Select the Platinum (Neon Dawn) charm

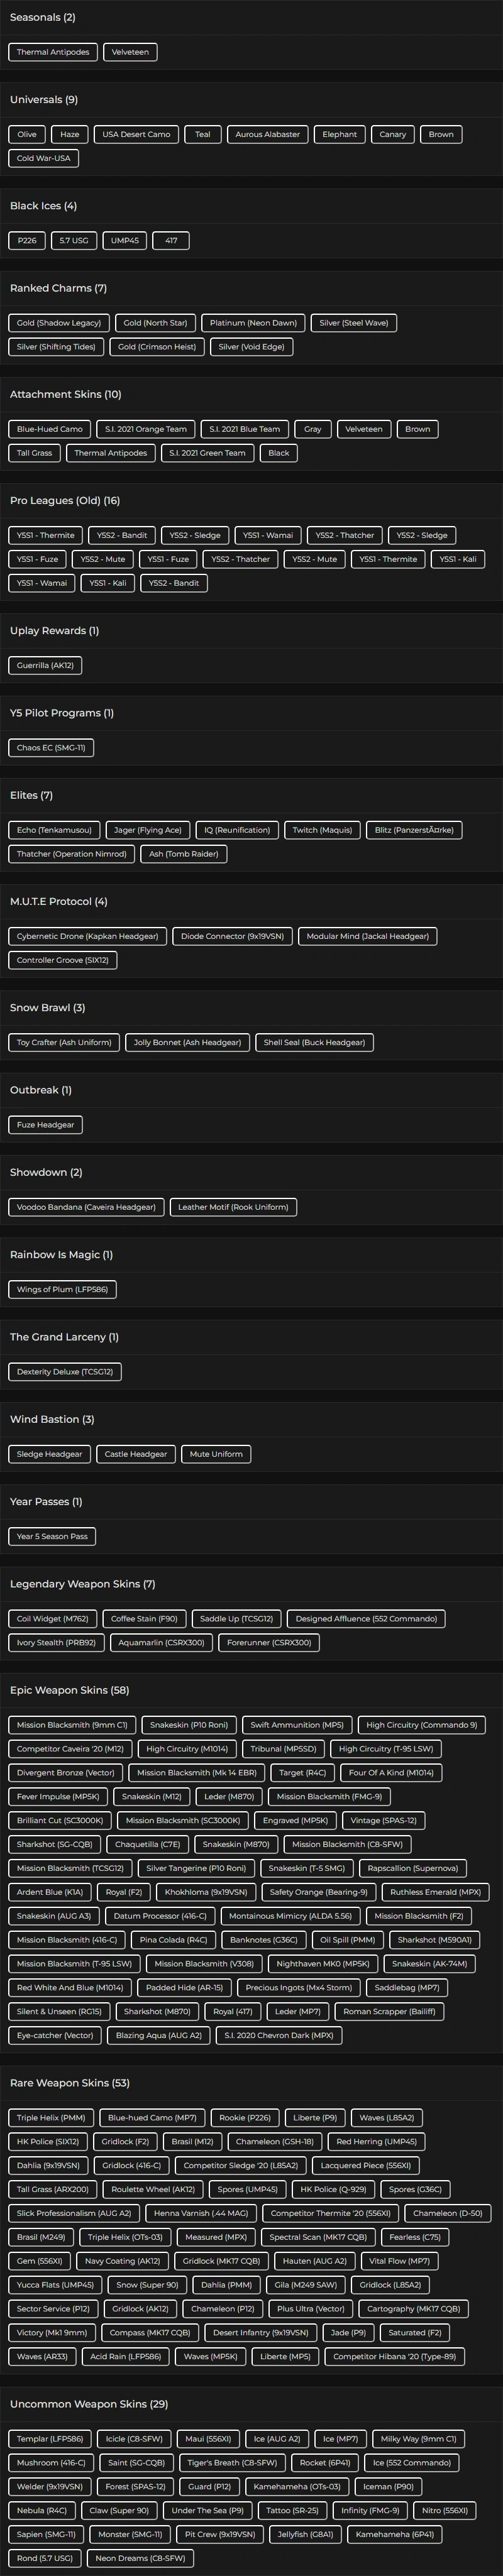click(x=253, y=323)
